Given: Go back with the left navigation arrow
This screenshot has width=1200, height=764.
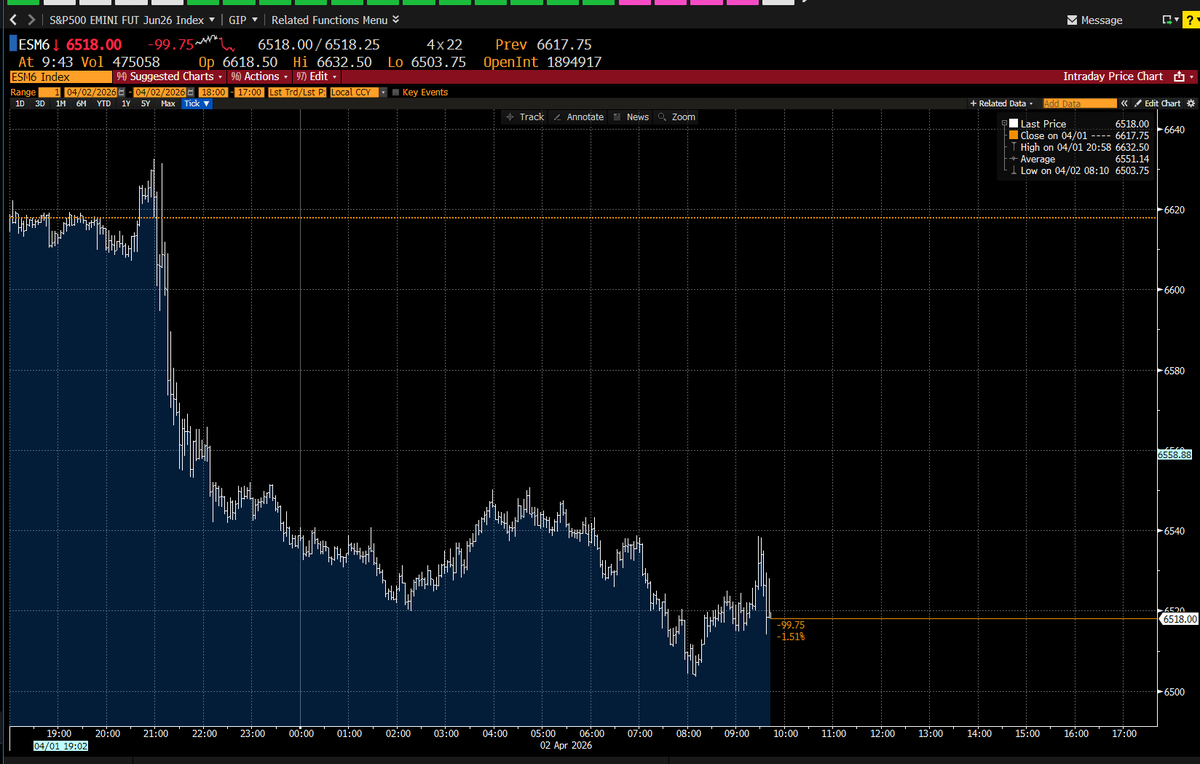Looking at the screenshot, I should pos(13,20).
